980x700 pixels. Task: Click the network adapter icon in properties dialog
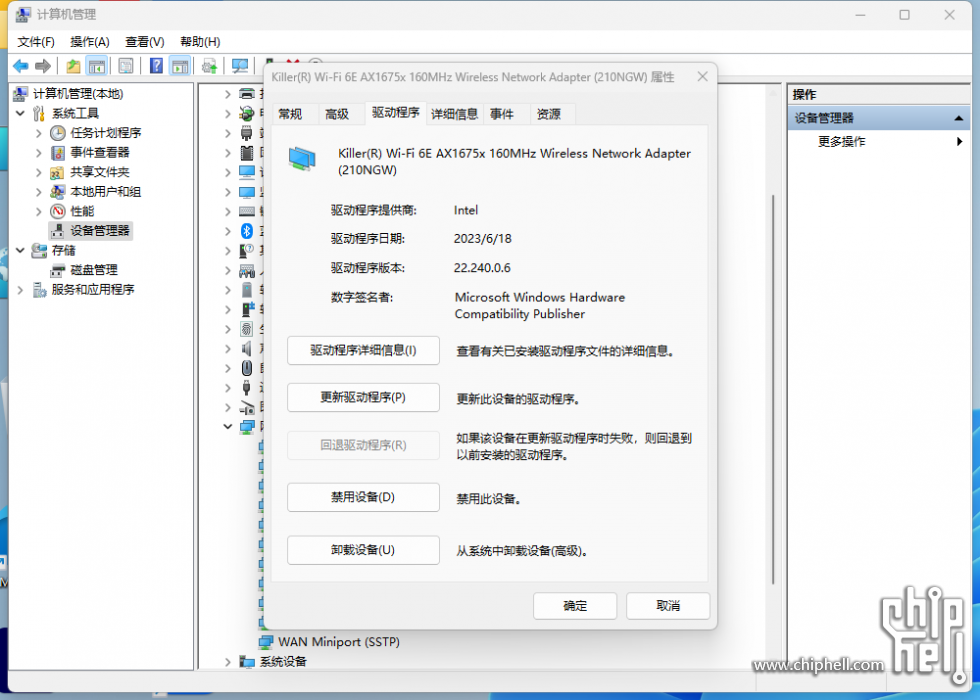pyautogui.click(x=302, y=159)
